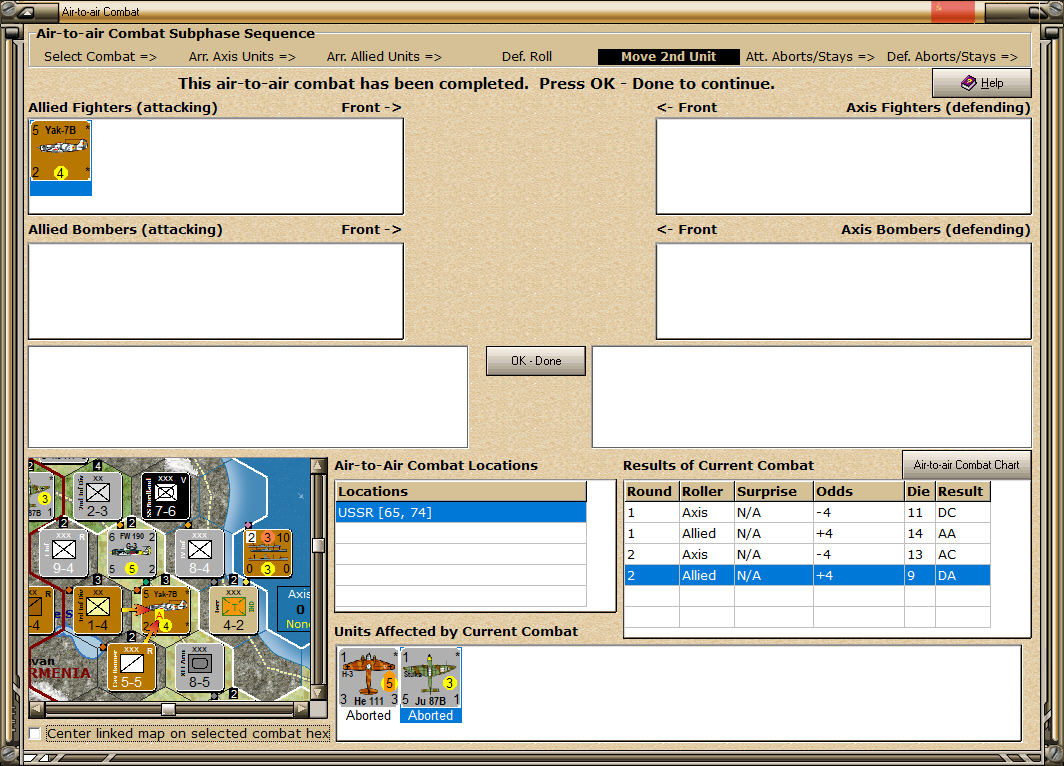Click the Locations column header
Image resolution: width=1064 pixels, height=766 pixels.
461,491
